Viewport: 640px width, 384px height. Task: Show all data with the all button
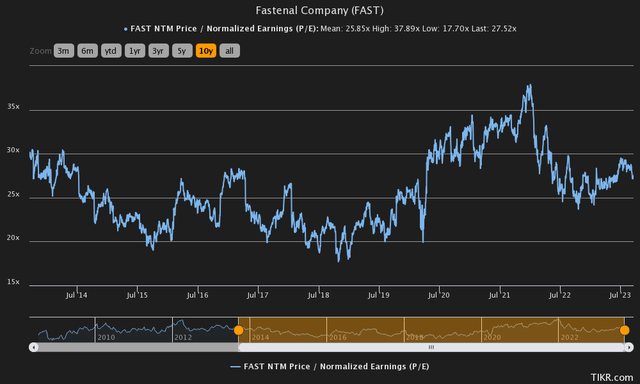(x=229, y=51)
